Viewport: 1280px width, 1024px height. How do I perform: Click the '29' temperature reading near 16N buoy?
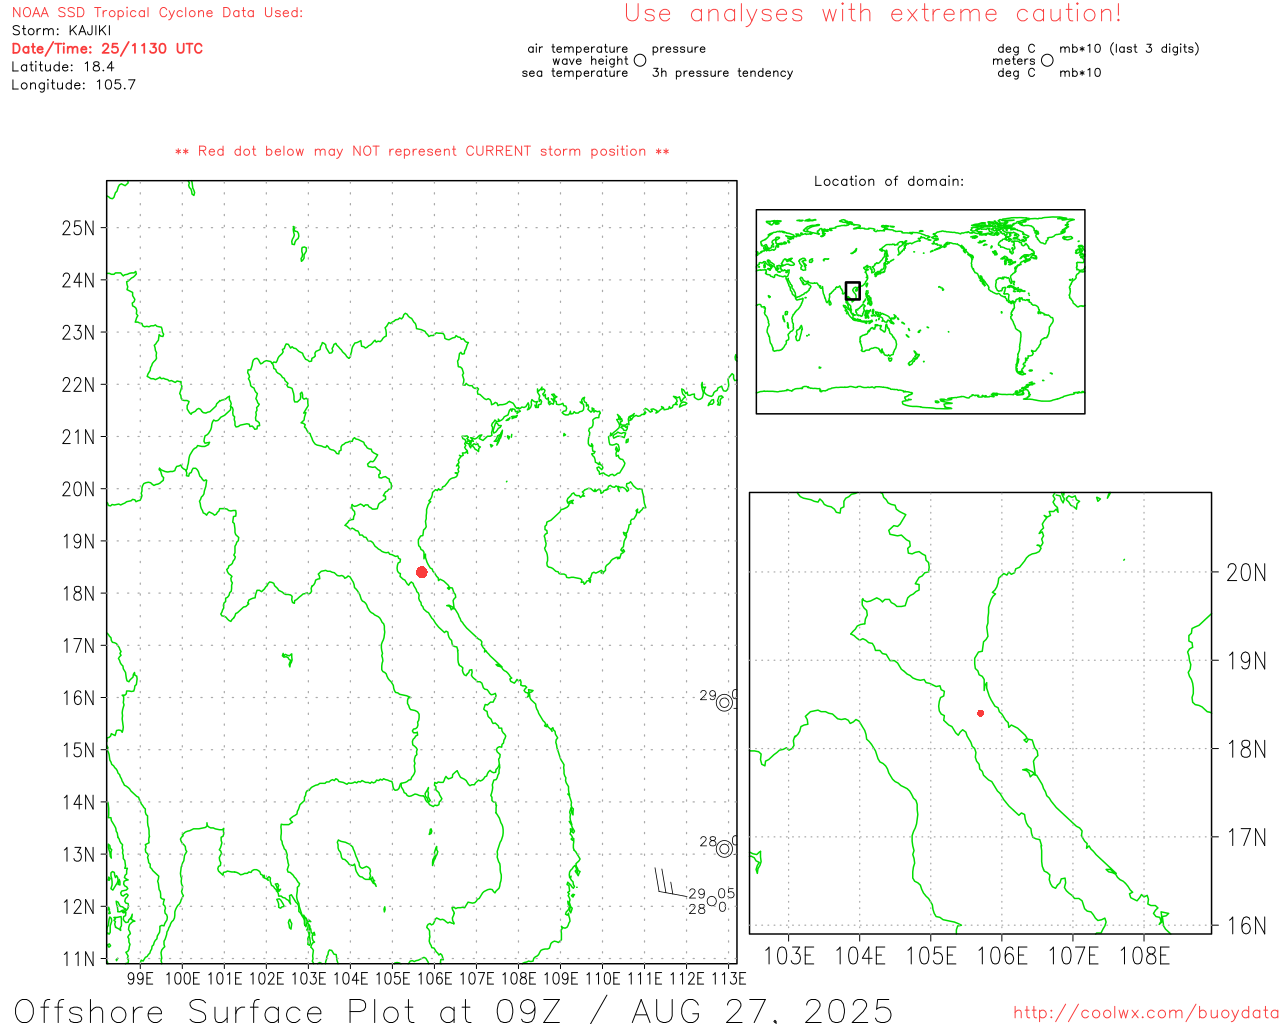[707, 696]
